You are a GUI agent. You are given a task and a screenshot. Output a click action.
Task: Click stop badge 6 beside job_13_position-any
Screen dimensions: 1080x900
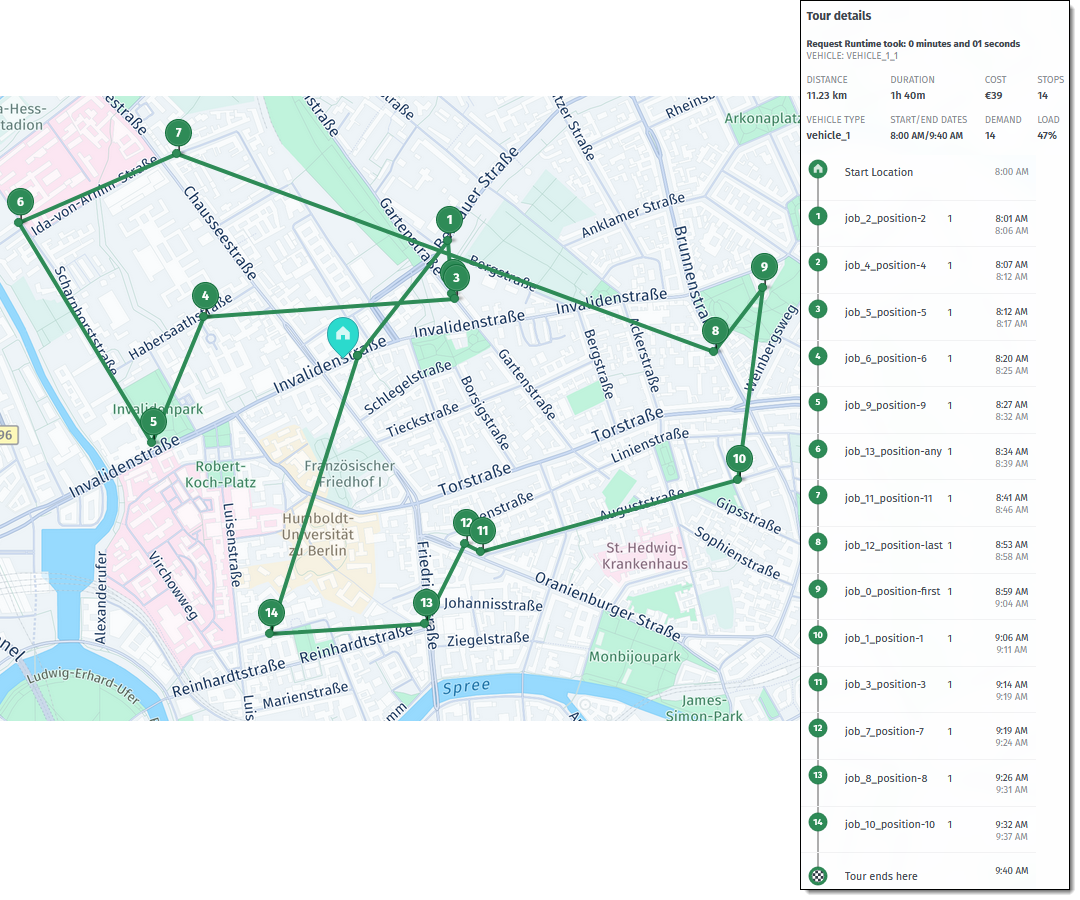tap(818, 451)
